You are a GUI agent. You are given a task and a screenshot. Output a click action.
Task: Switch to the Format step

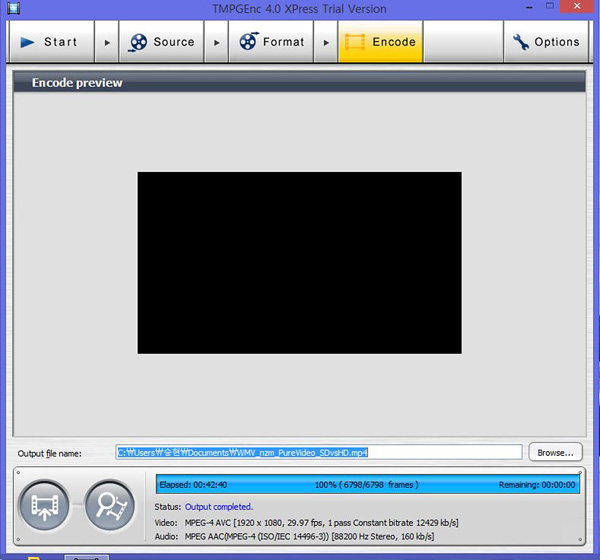[x=271, y=42]
